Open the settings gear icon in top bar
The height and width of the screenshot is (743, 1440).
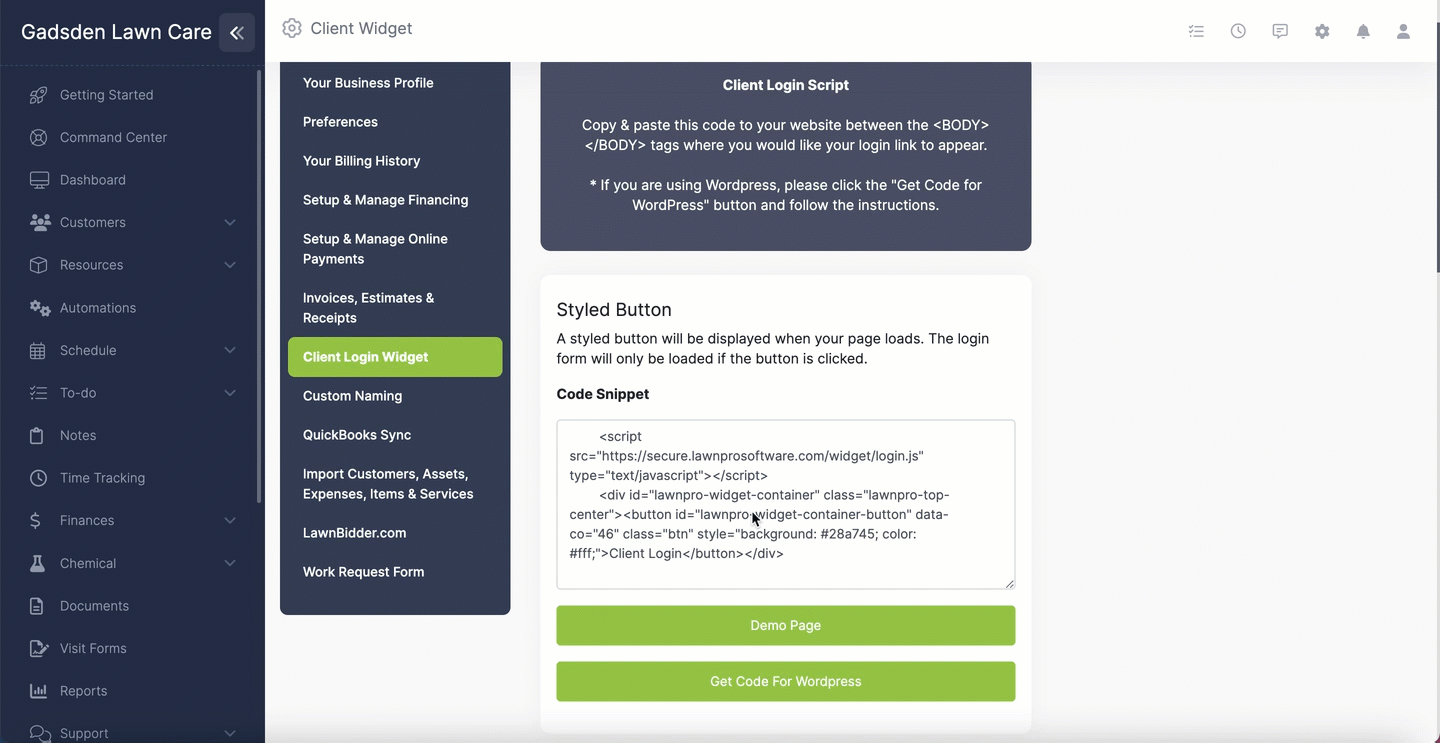pyautogui.click(x=1322, y=31)
